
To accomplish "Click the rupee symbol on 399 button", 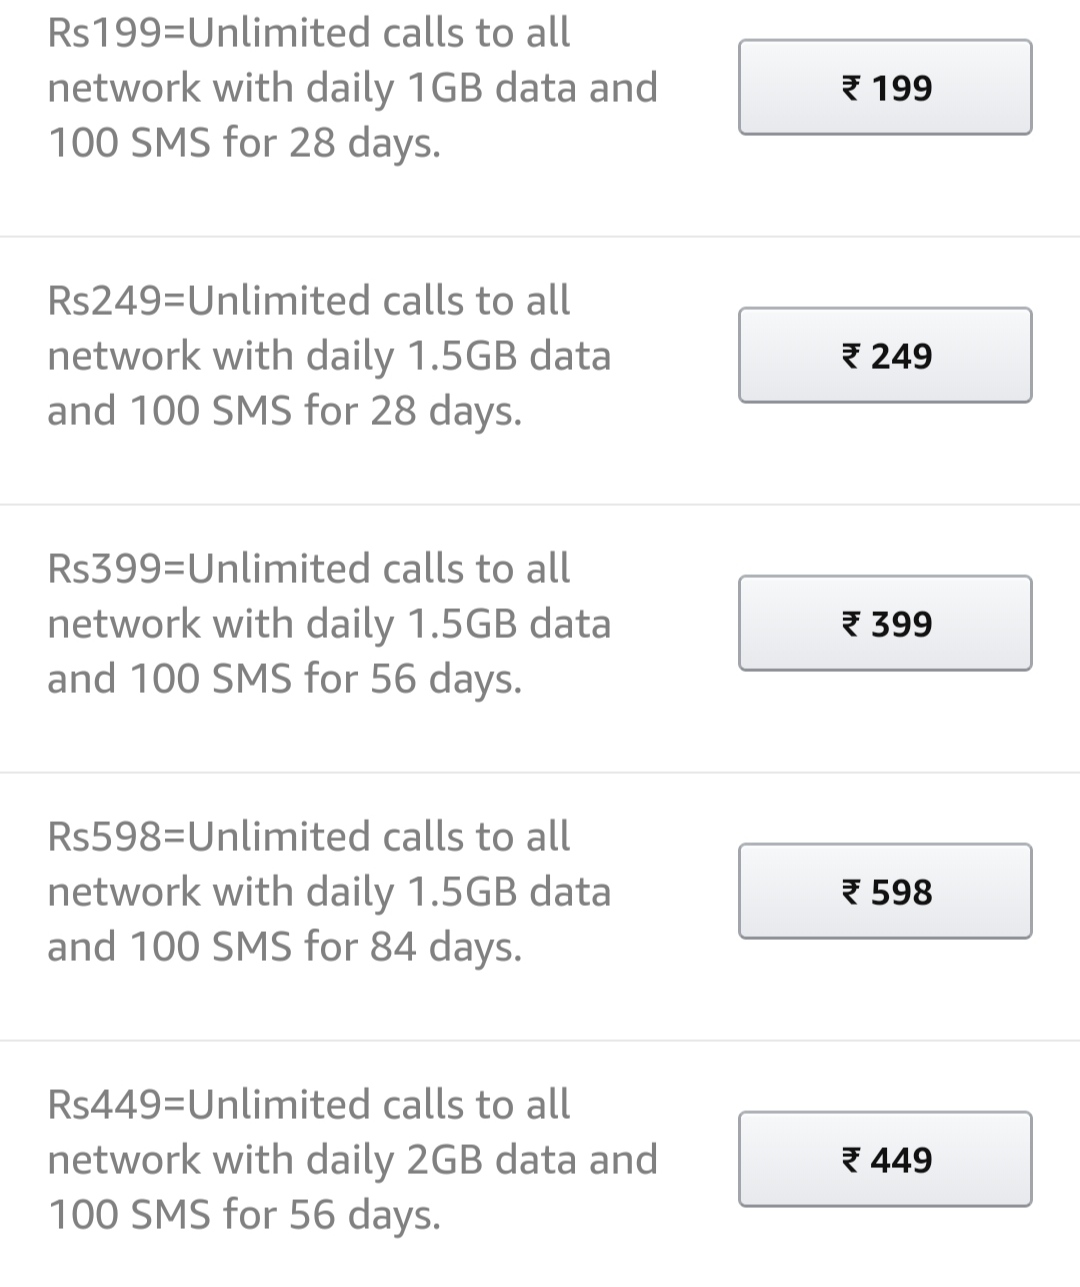I will (850, 624).
